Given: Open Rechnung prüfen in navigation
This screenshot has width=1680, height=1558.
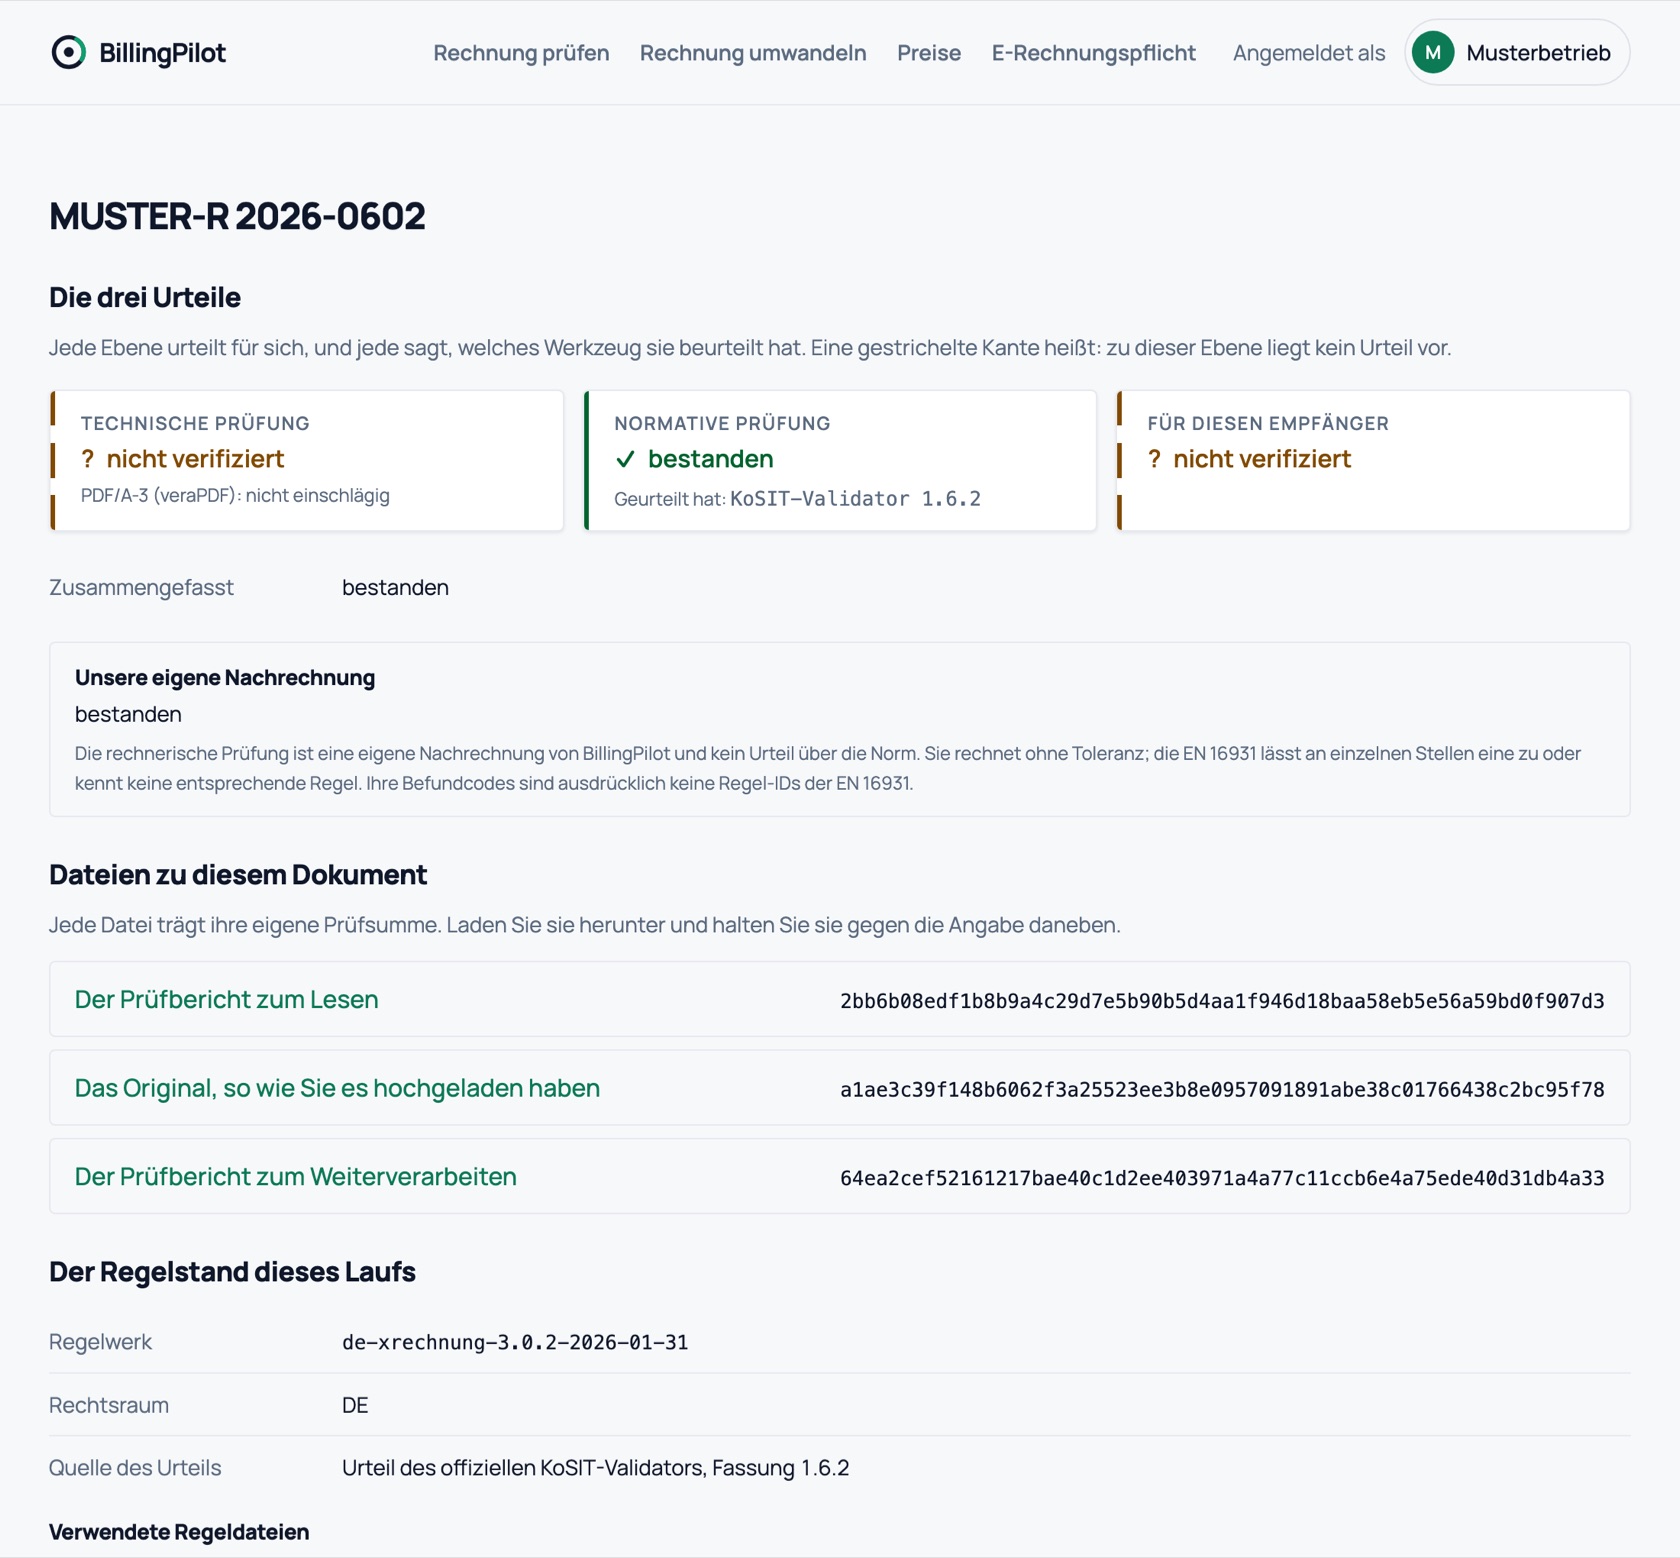Looking at the screenshot, I should 521,53.
